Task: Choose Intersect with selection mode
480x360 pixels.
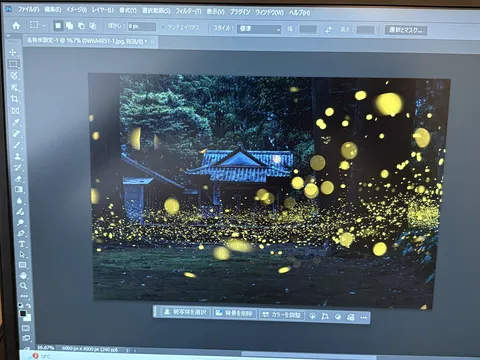Action: click(x=93, y=26)
